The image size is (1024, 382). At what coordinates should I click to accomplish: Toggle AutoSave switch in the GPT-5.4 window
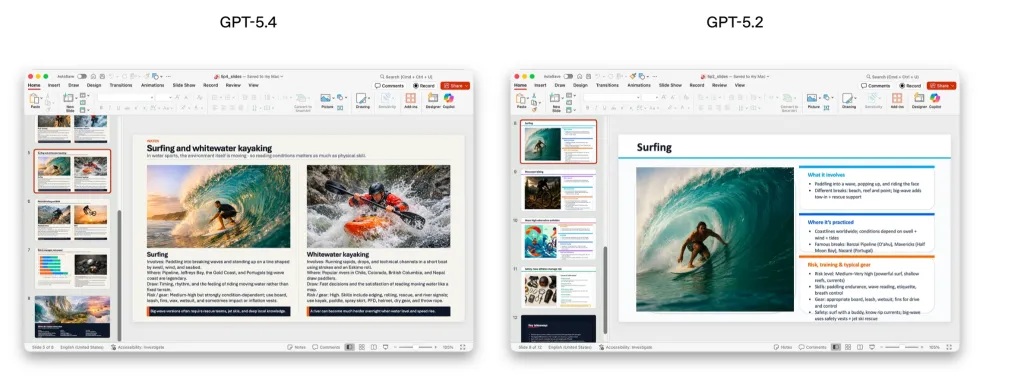82,76
